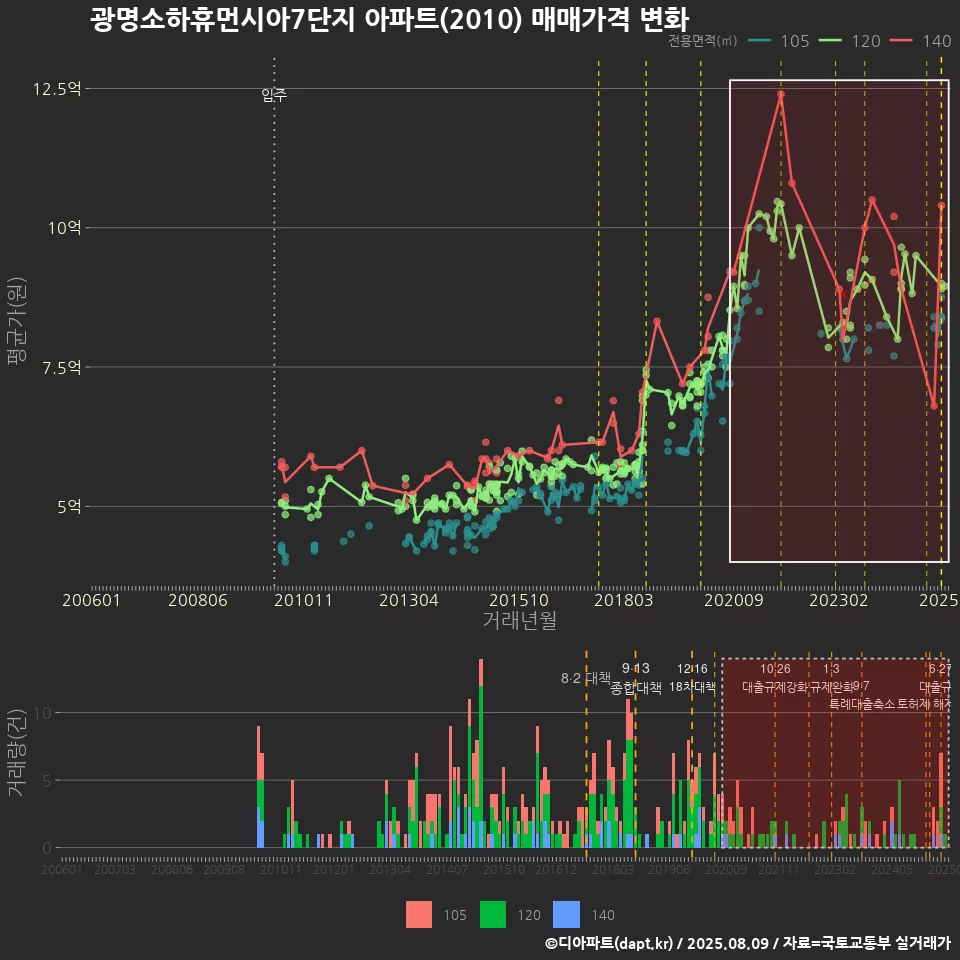
Task: Click 202111 on the volume chart x-axis
Action: point(779,869)
